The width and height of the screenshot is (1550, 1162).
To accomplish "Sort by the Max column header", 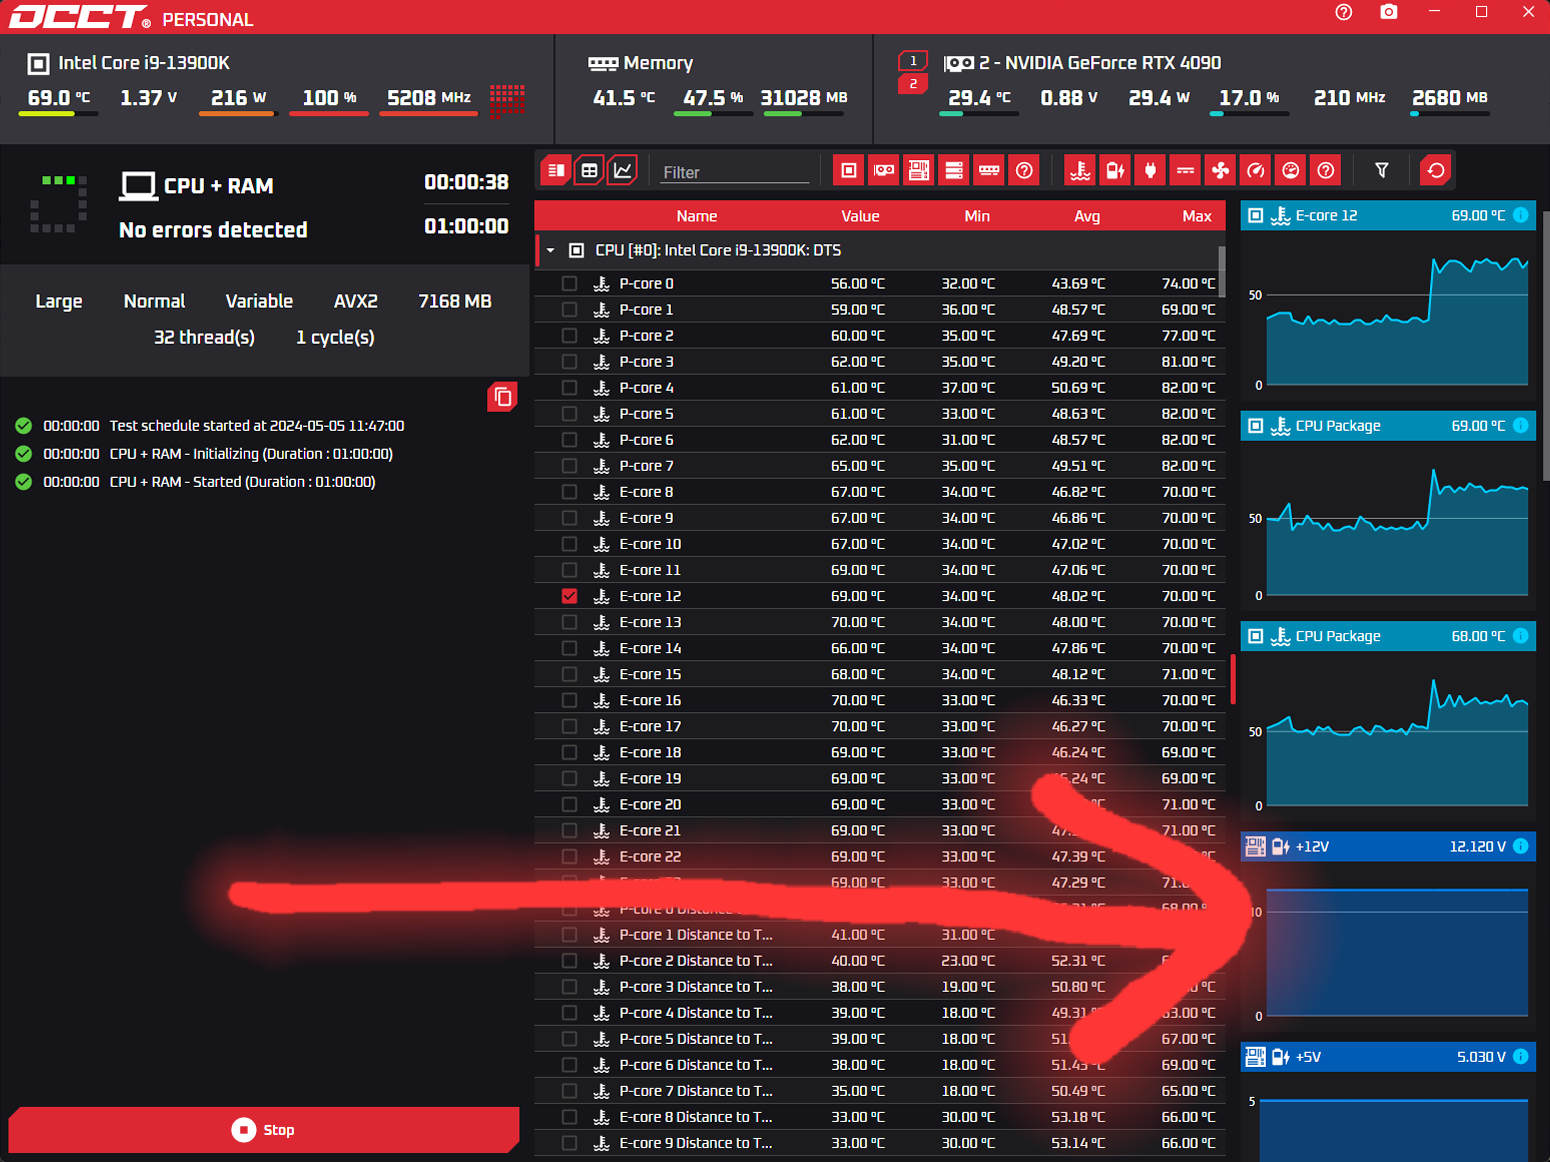I will point(1197,216).
